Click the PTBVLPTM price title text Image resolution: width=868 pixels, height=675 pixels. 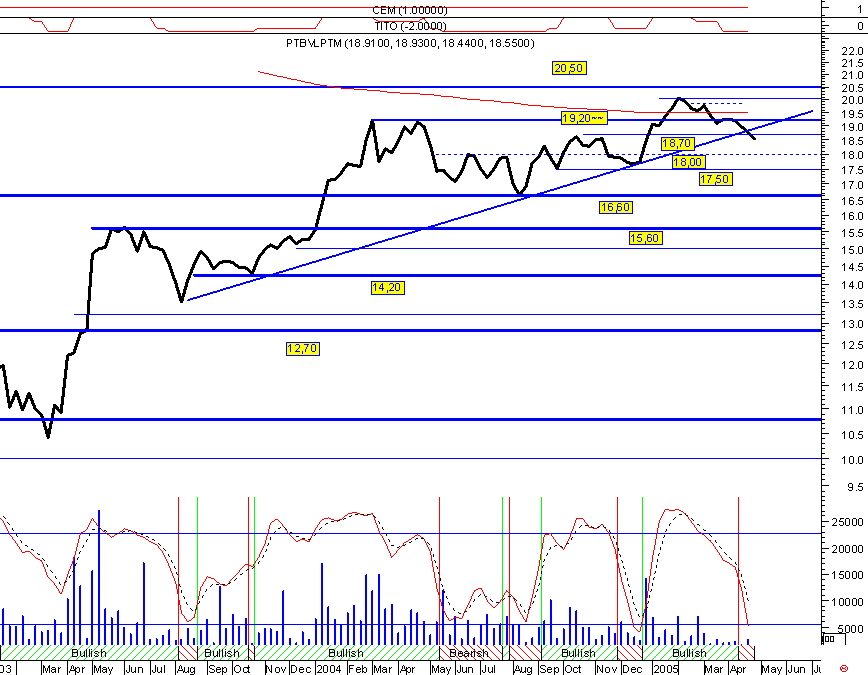[x=410, y=43]
